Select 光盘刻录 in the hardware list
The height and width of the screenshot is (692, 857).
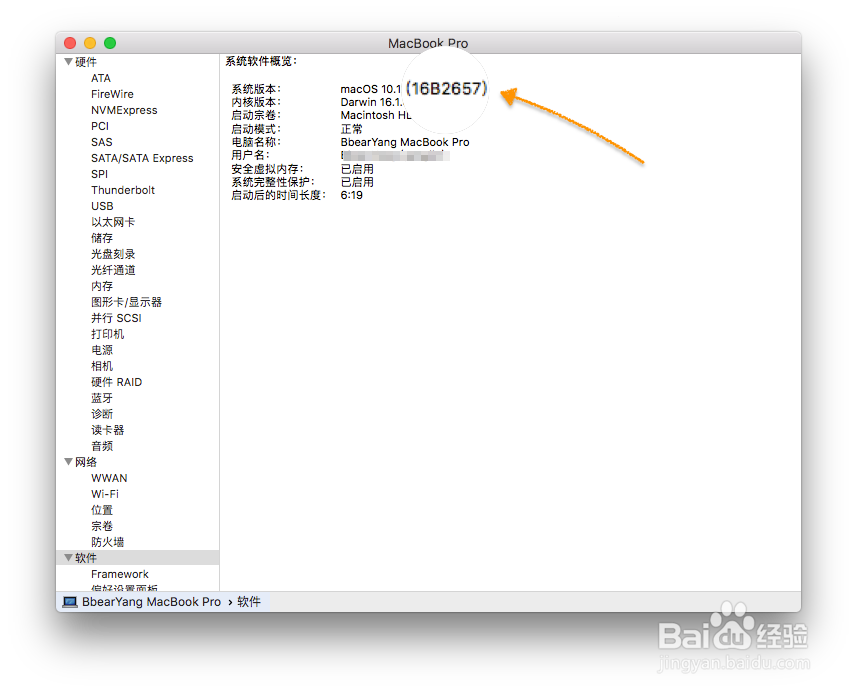pos(113,254)
